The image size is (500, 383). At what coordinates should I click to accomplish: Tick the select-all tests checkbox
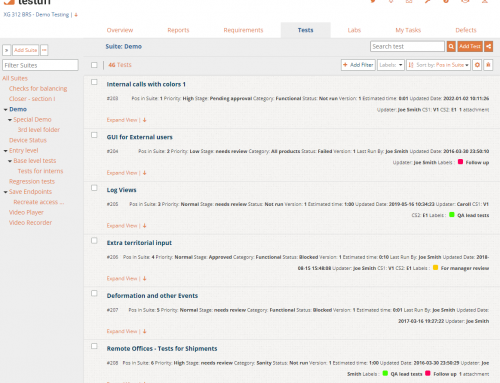click(94, 65)
